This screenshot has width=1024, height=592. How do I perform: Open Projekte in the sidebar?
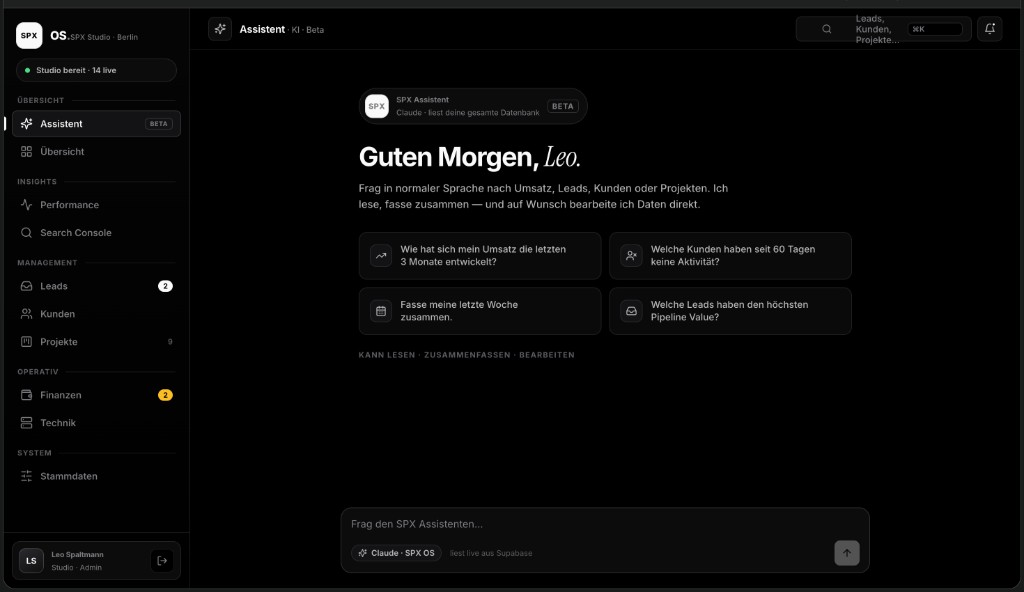(97, 342)
